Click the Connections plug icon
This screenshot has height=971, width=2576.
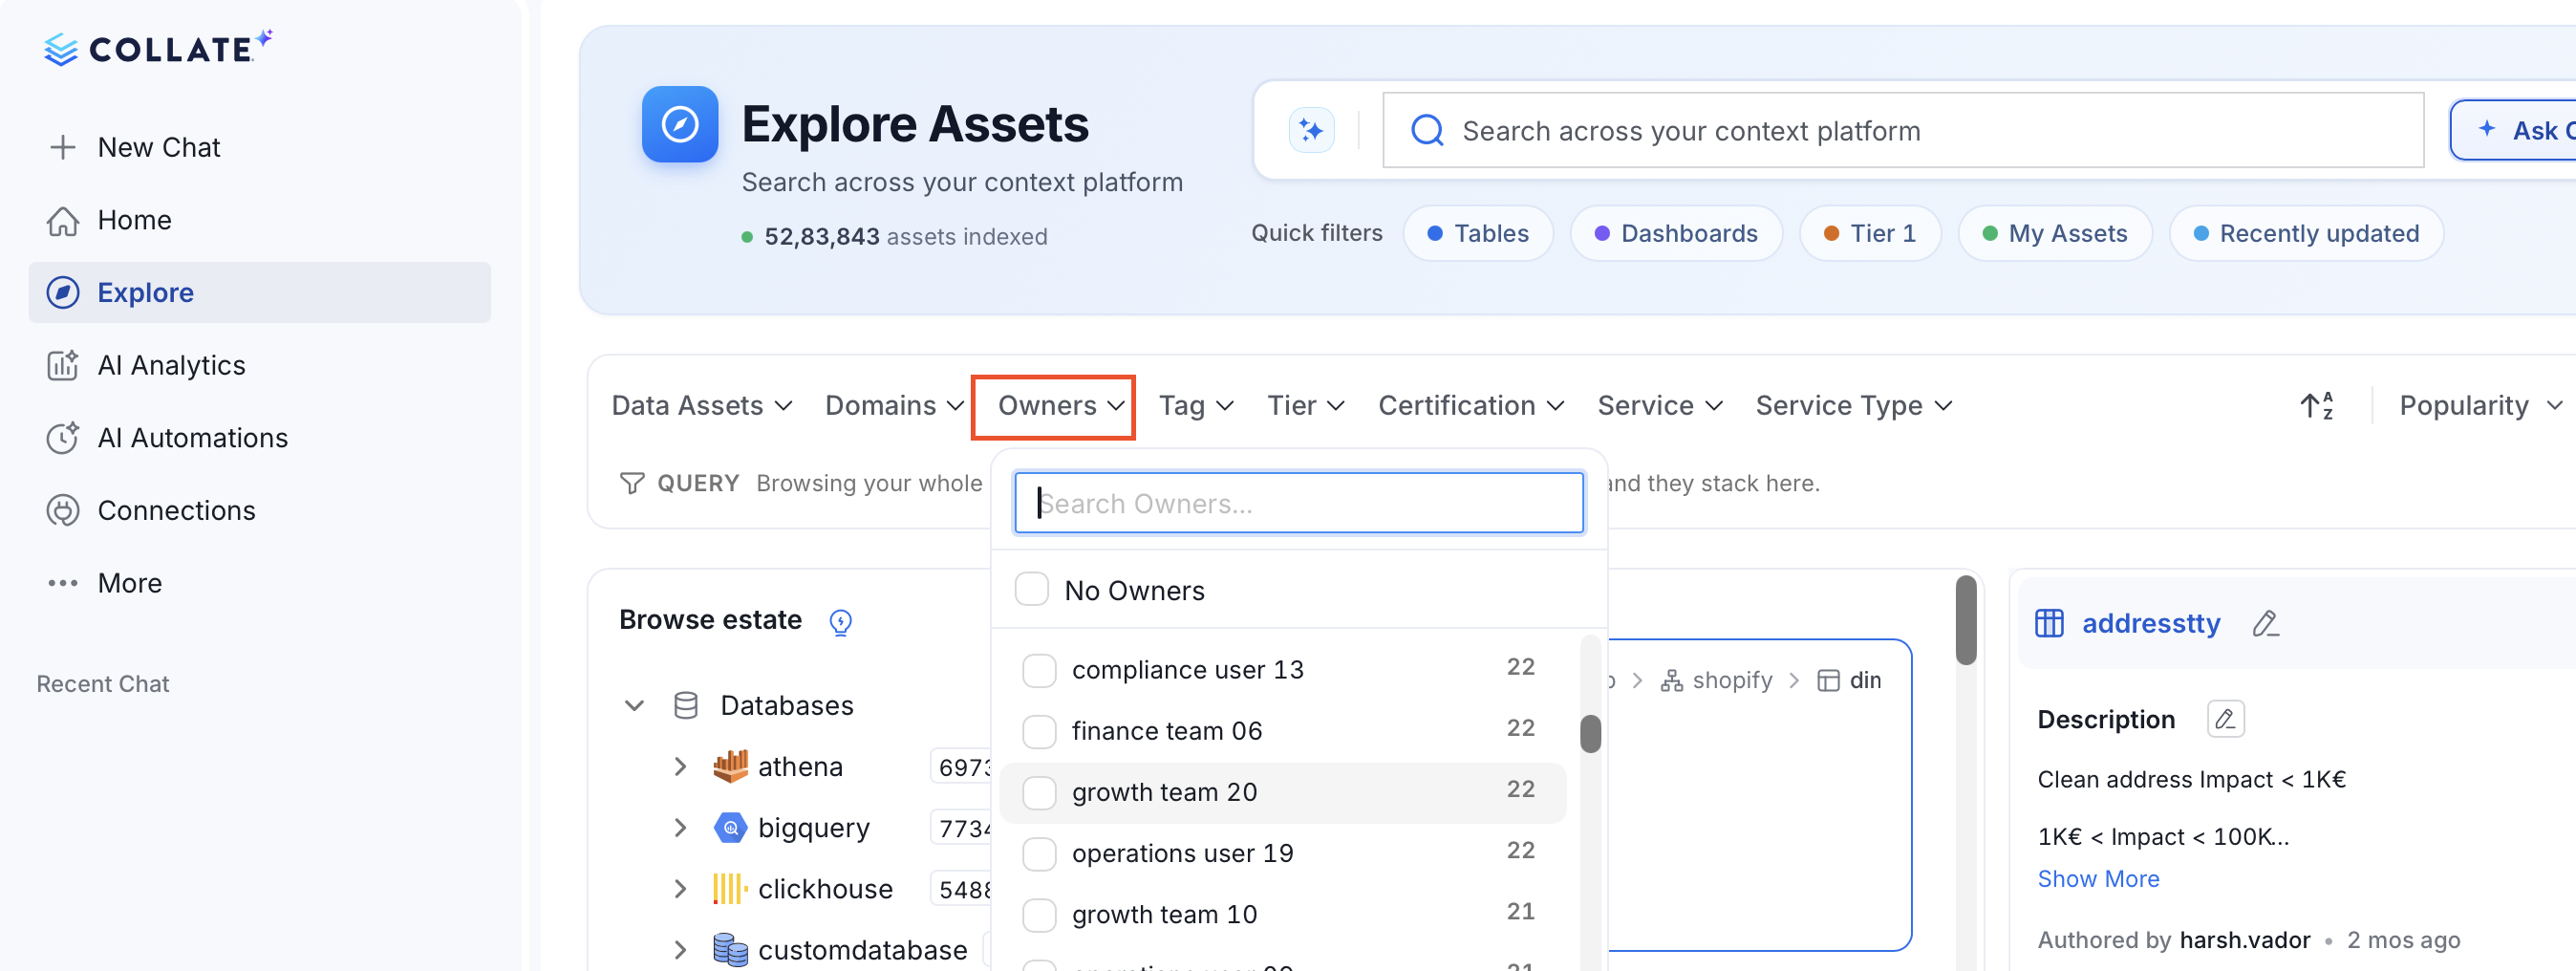(x=62, y=511)
